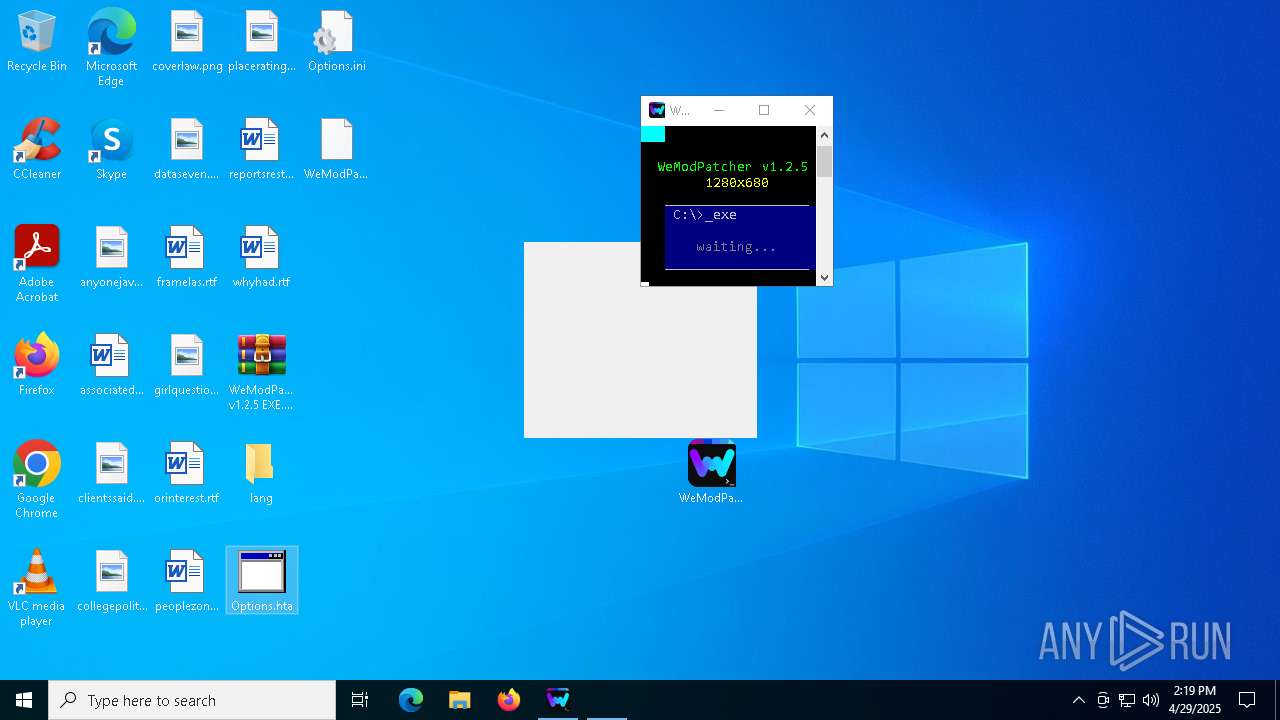This screenshot has width=1280, height=720.
Task: Select the WeModPa v1.2.5 EXE archive icon
Action: click(261, 371)
